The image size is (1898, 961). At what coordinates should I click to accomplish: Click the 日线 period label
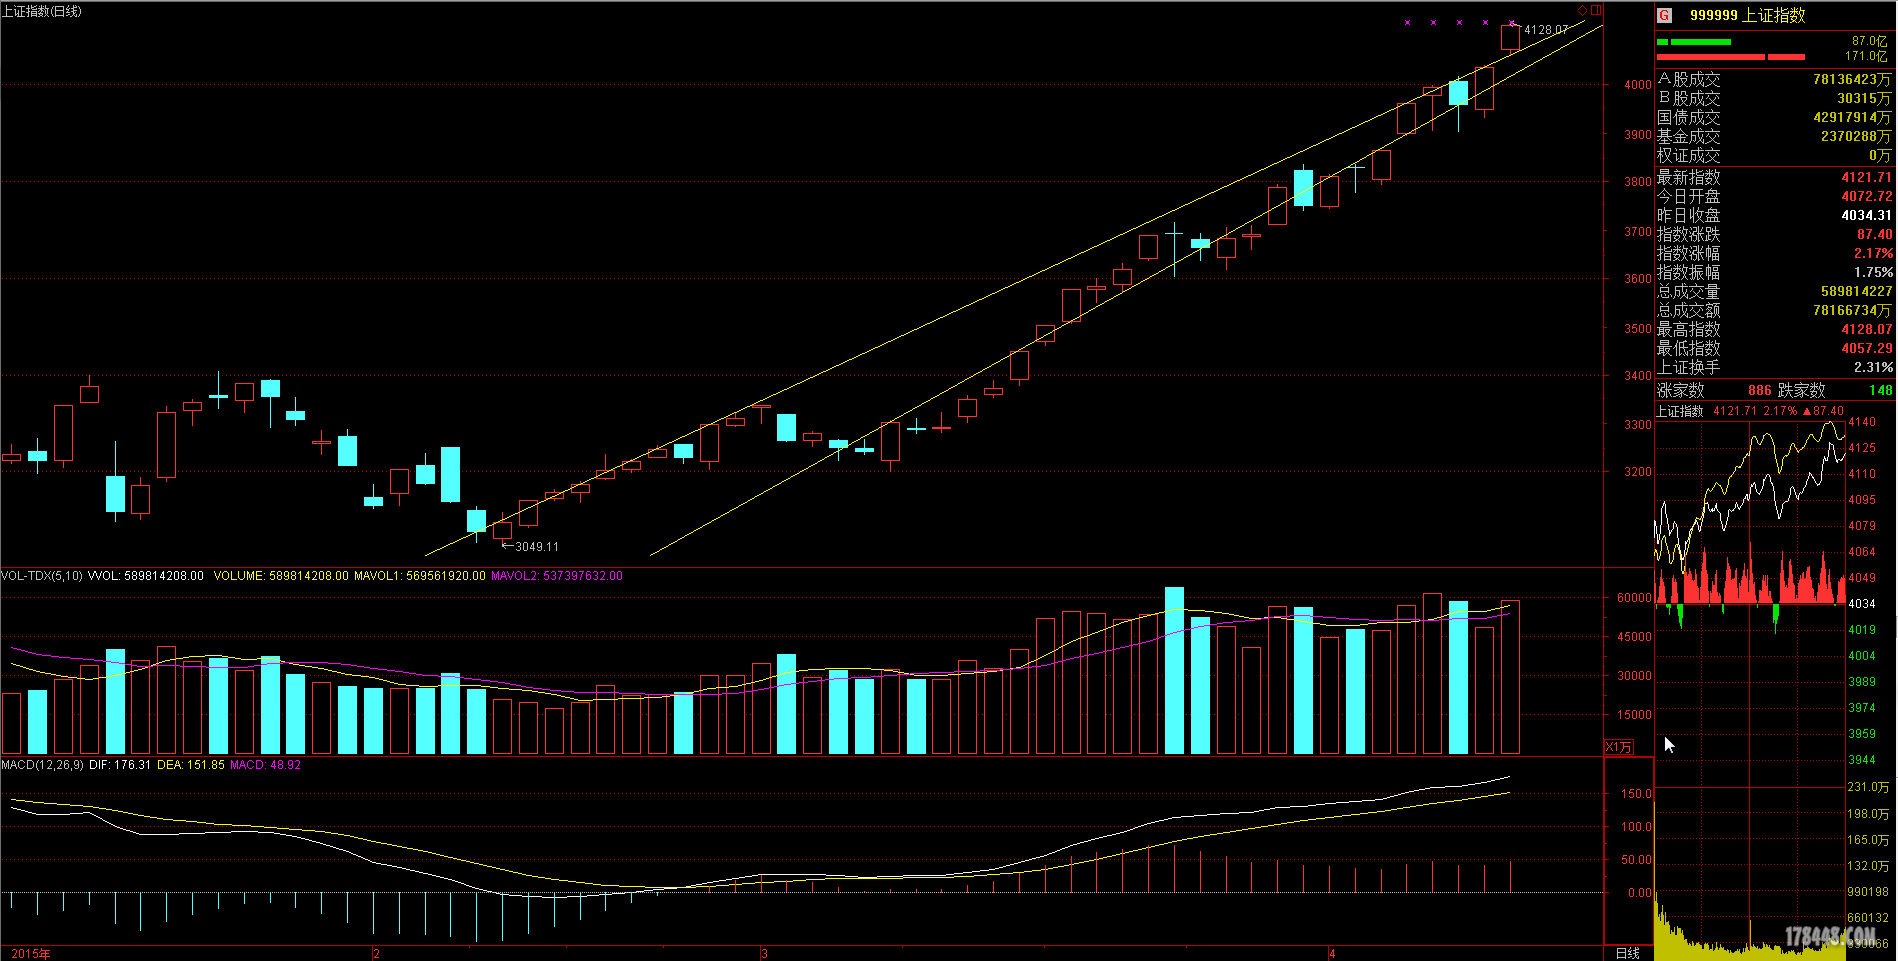coord(1627,953)
